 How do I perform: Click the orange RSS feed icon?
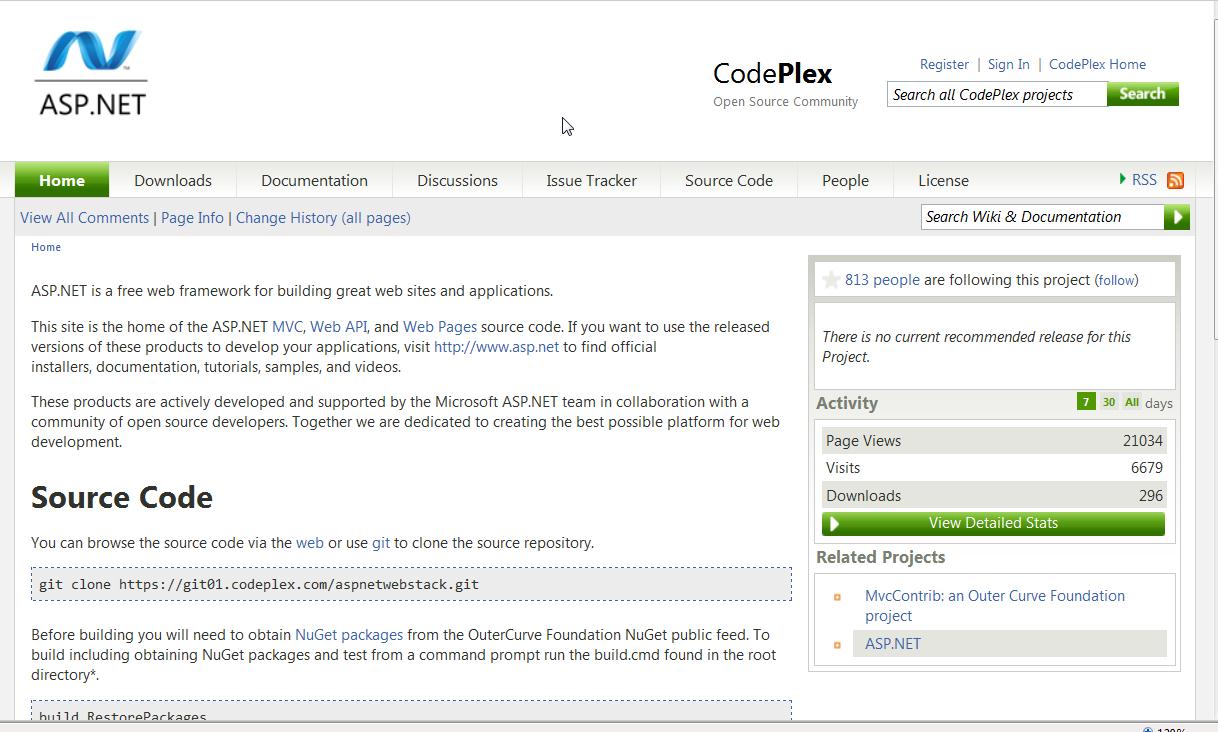tap(1176, 181)
